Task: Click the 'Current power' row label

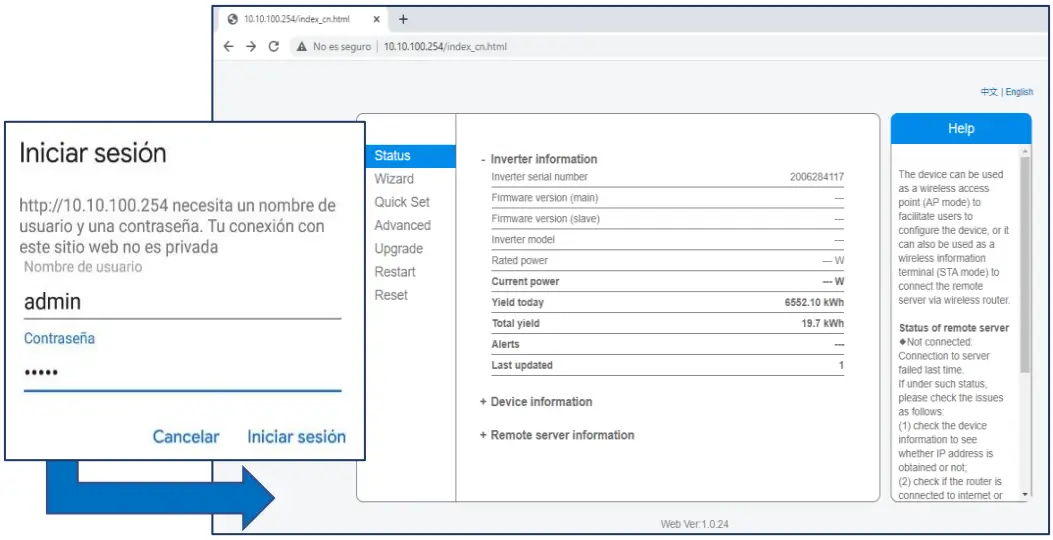Action: click(x=525, y=282)
